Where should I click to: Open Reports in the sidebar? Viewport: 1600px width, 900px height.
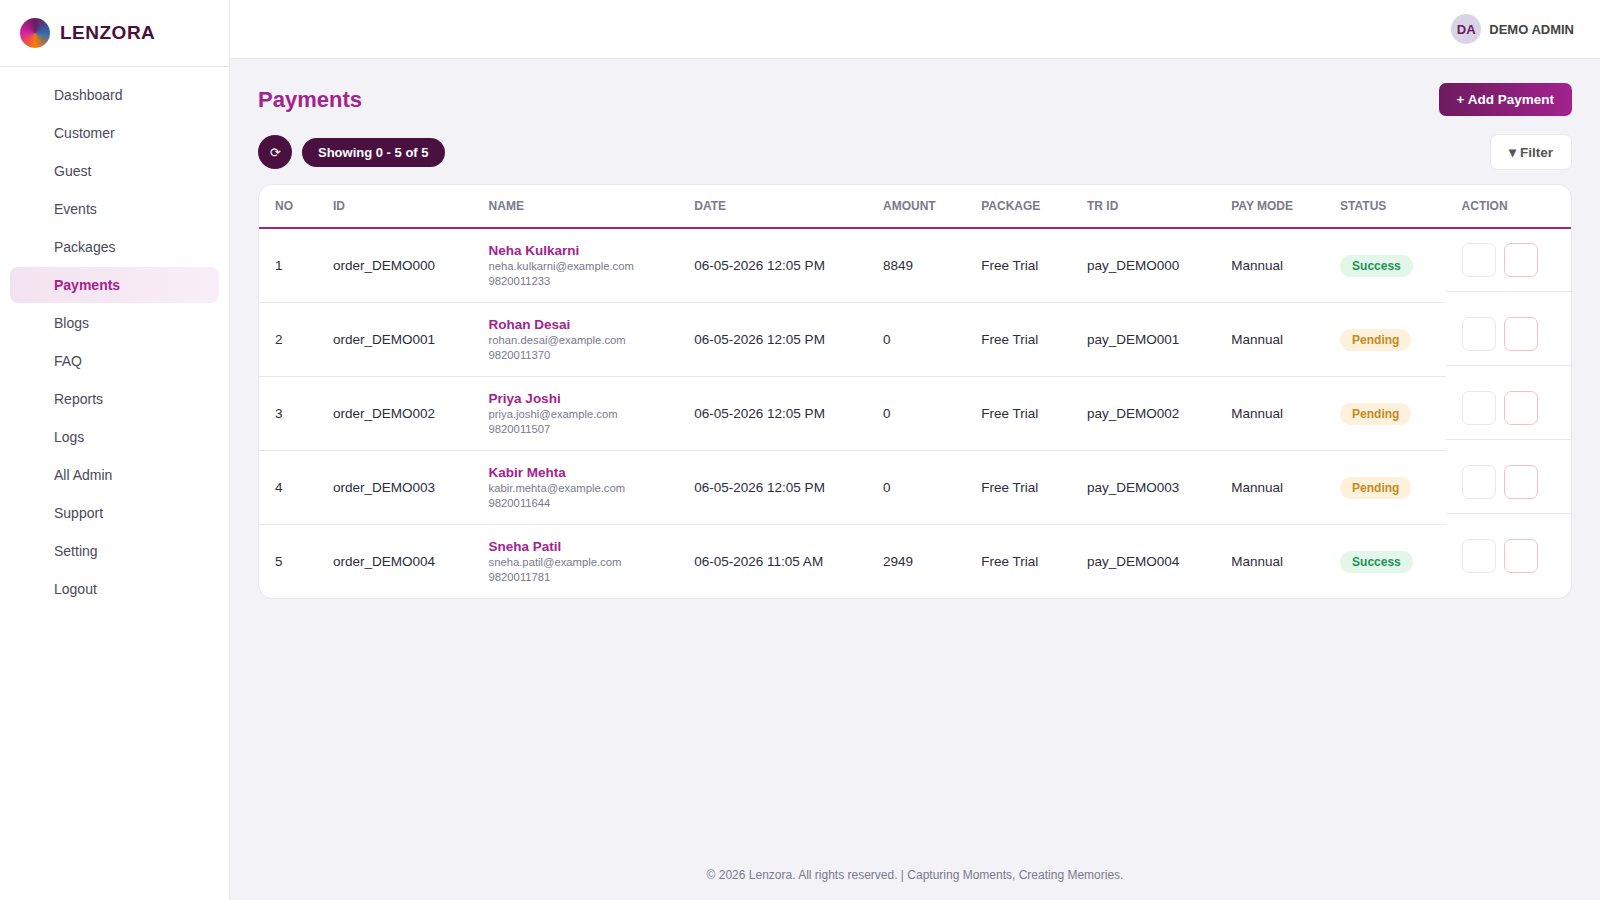(114, 399)
